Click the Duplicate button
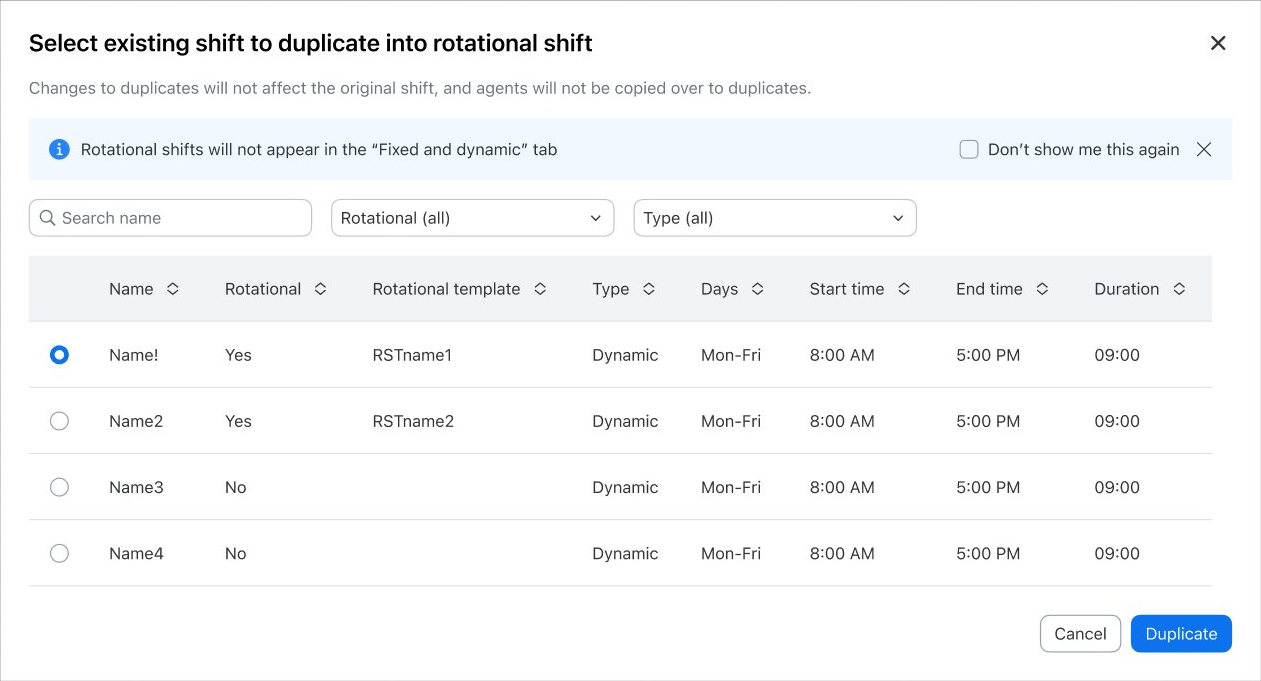Viewport: 1261px width, 681px height. (x=1181, y=634)
